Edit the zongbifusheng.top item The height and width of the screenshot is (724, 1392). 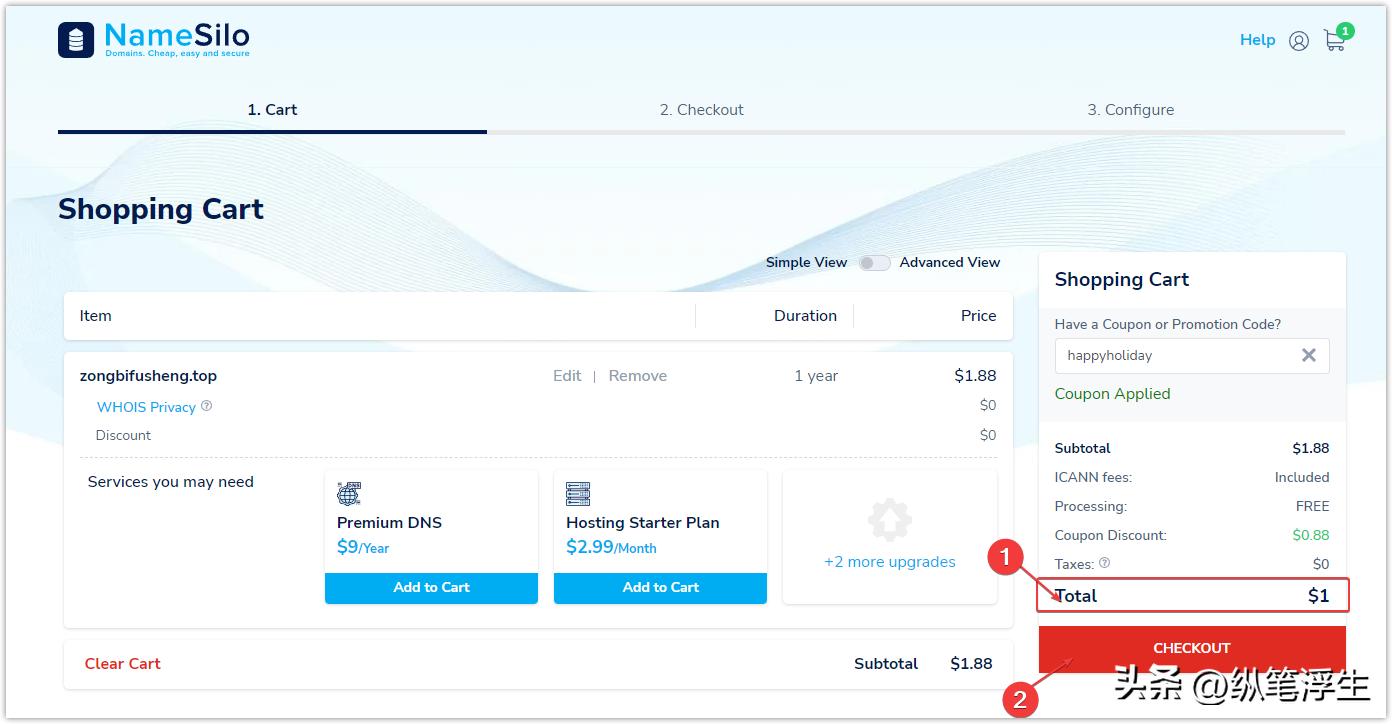(x=567, y=376)
